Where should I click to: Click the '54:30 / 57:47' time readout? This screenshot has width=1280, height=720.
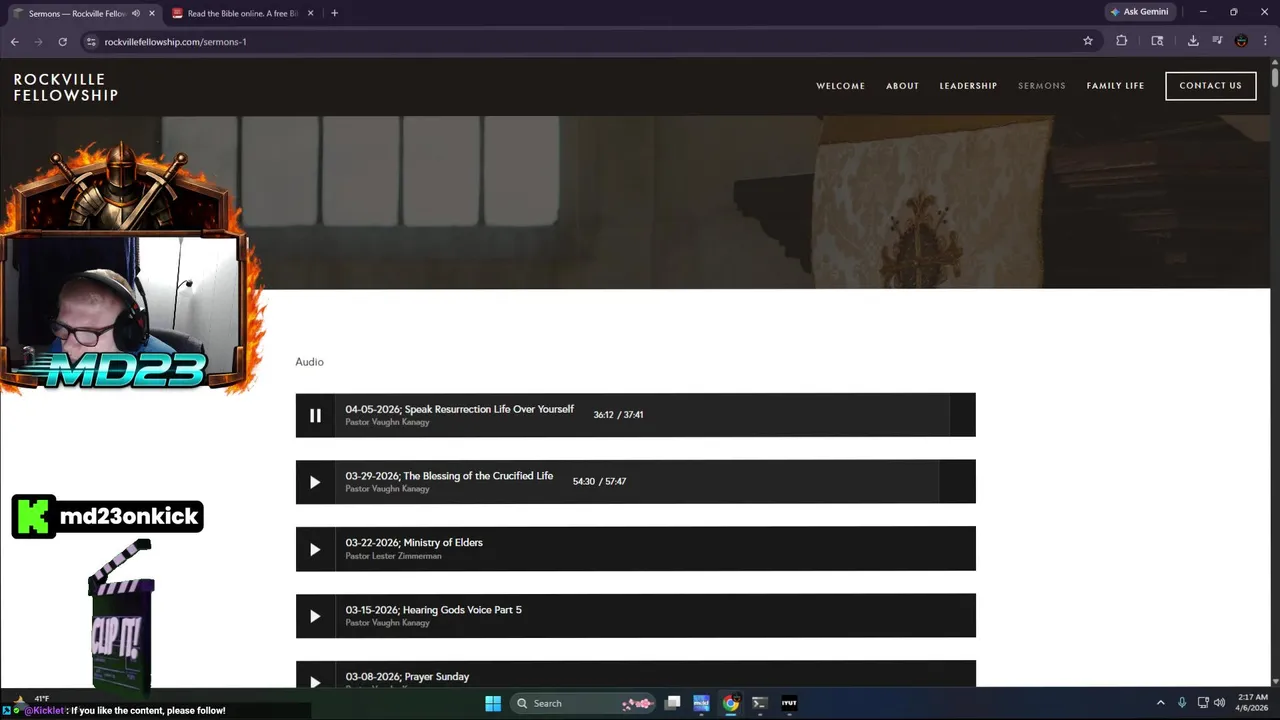point(599,482)
